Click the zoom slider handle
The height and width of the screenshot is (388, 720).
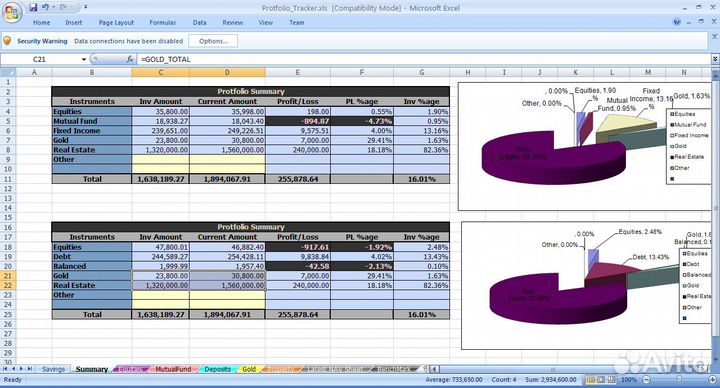point(679,380)
